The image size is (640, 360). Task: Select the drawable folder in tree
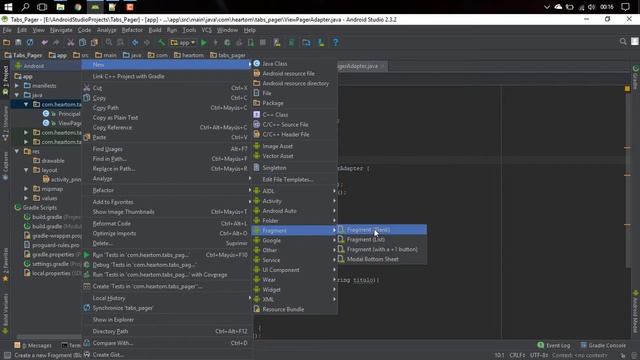pyautogui.click(x=49, y=161)
